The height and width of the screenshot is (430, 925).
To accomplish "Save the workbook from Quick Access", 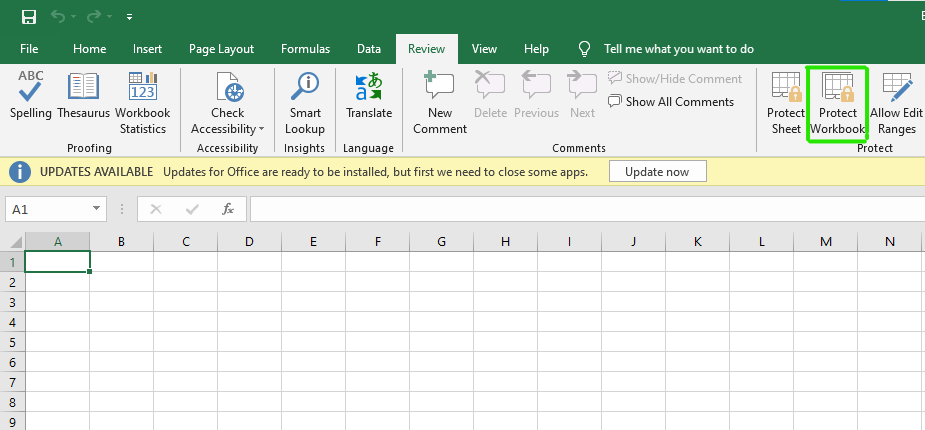I will click(x=29, y=17).
